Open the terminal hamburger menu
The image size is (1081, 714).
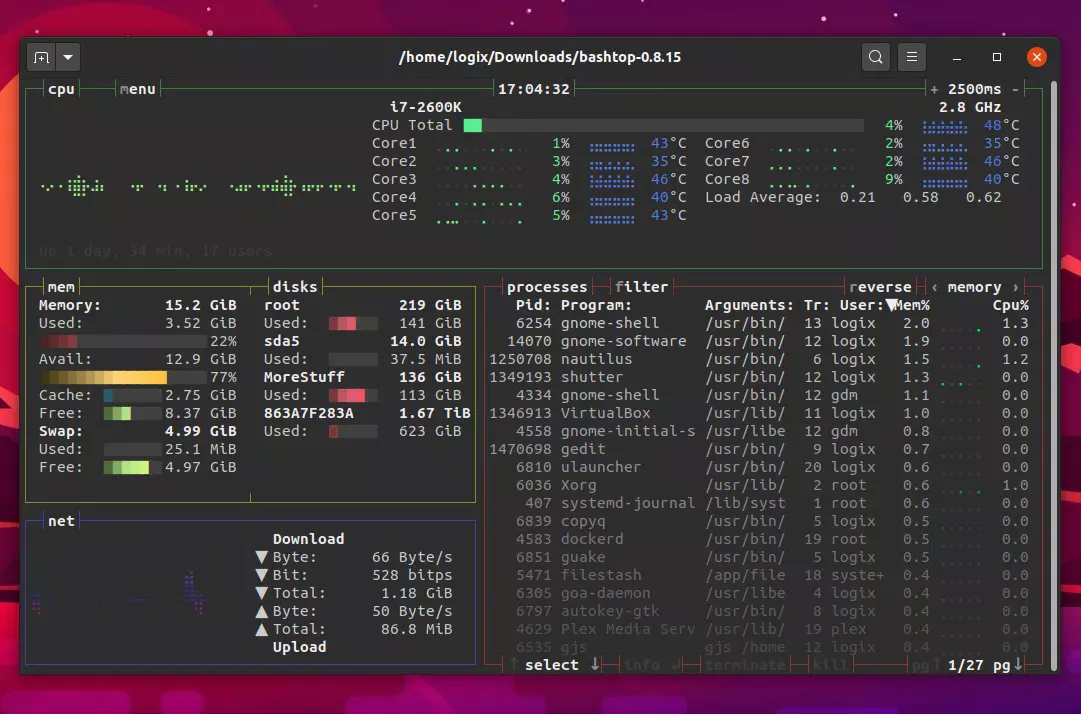click(x=911, y=57)
